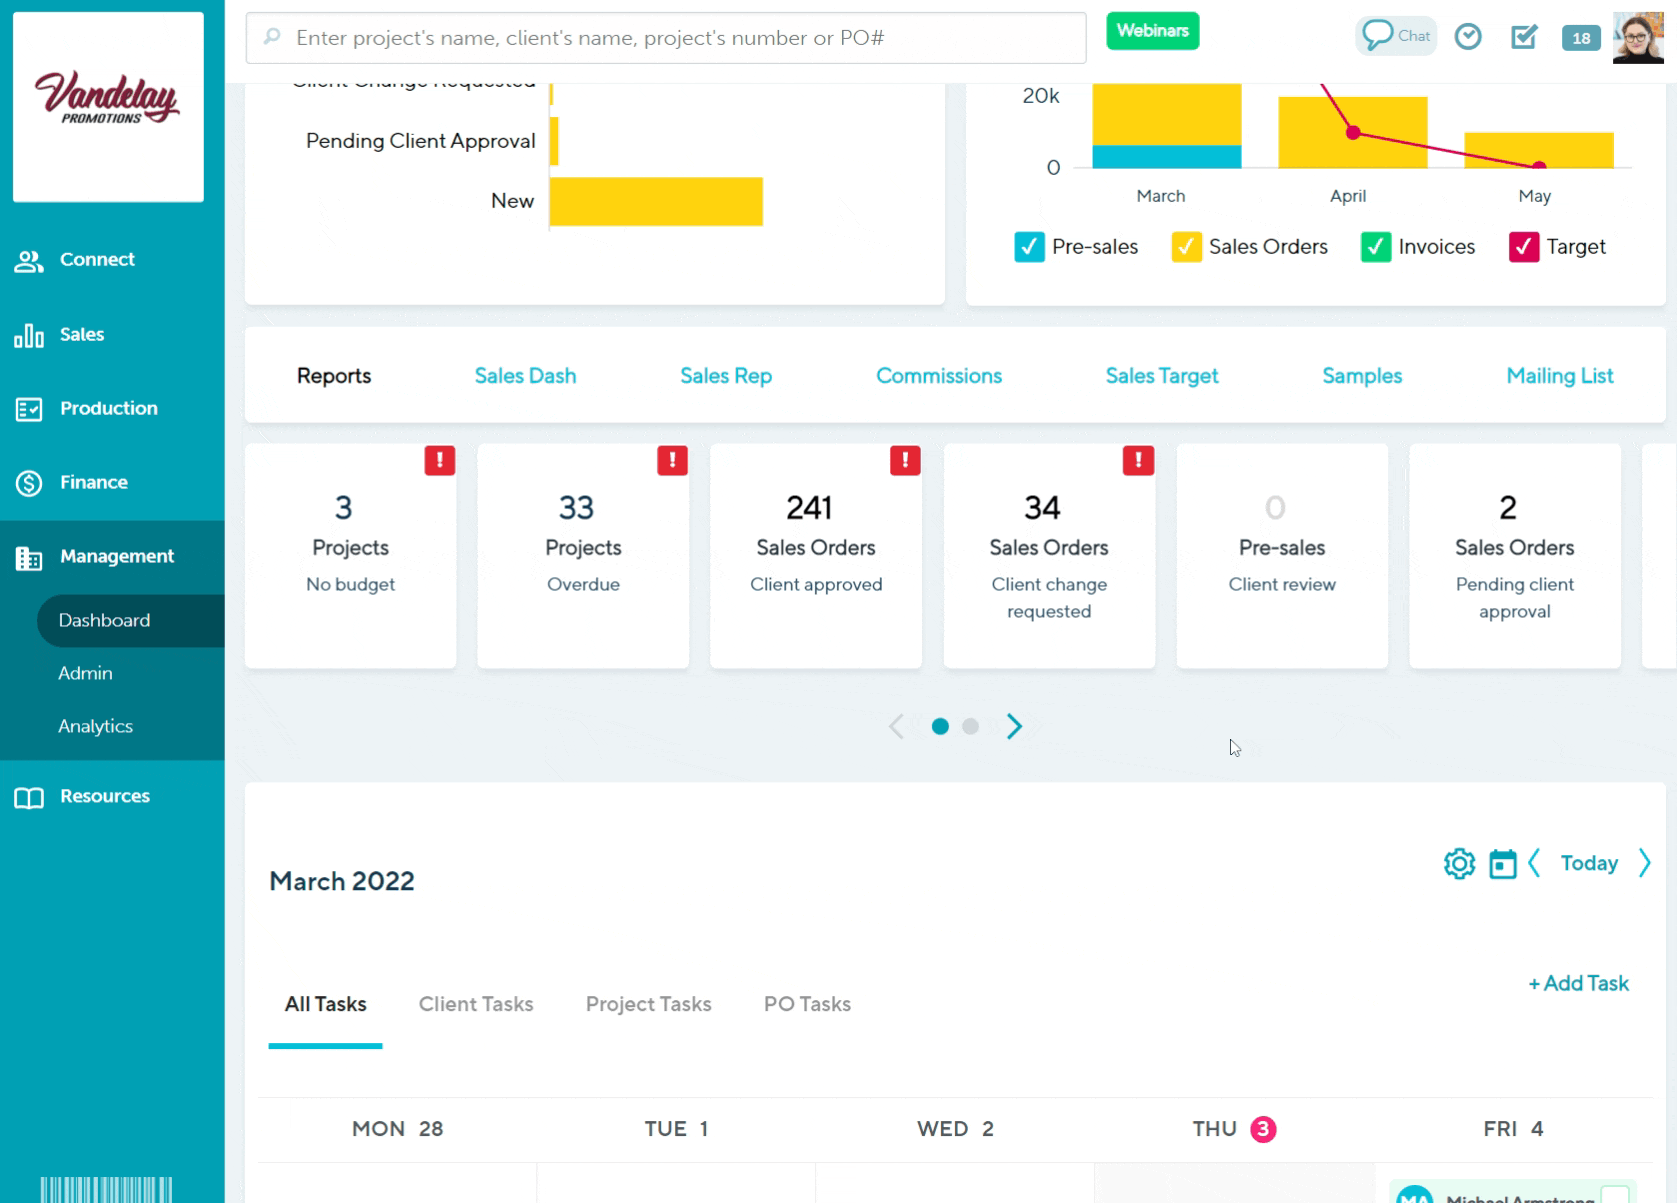
Task: Toggle the Sales Orders chart checkbox
Action: tap(1186, 247)
